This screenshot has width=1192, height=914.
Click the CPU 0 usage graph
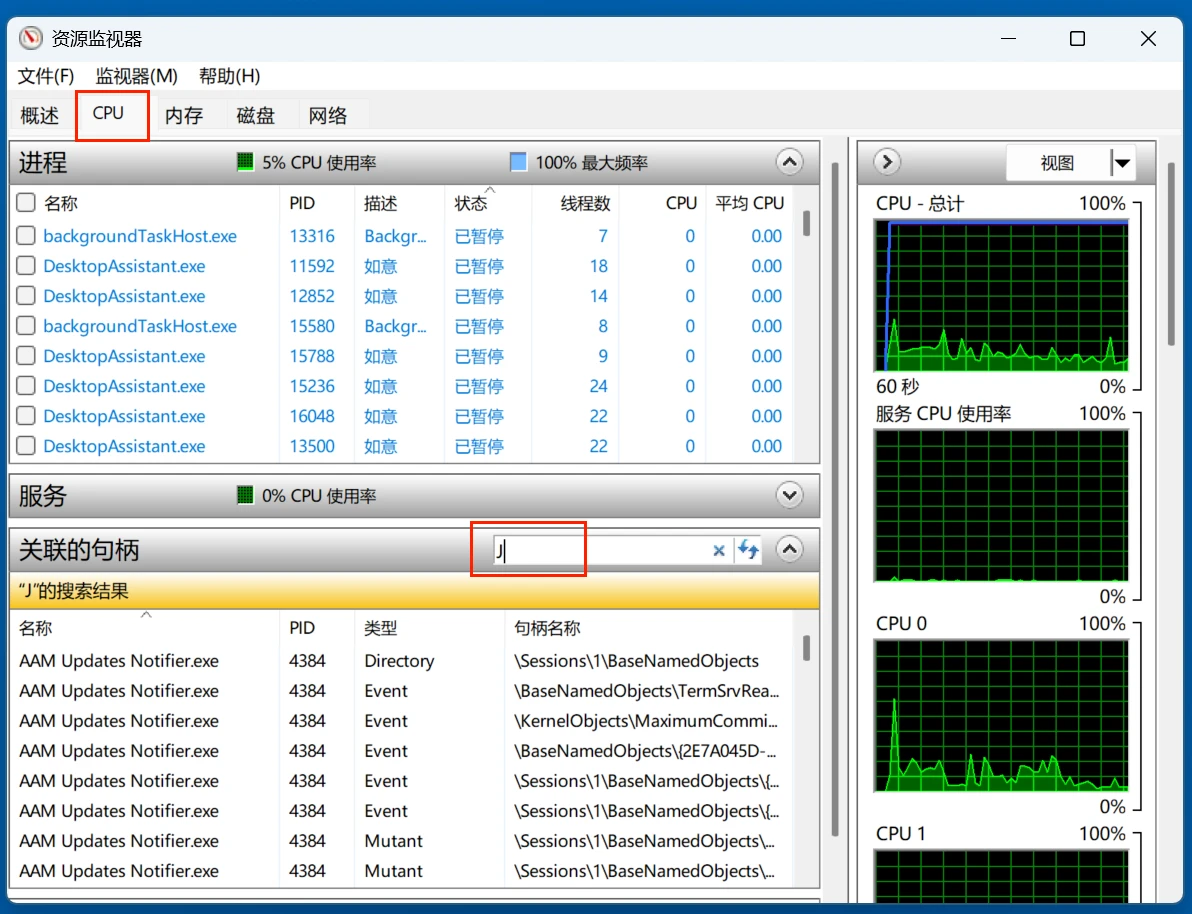(1001, 716)
